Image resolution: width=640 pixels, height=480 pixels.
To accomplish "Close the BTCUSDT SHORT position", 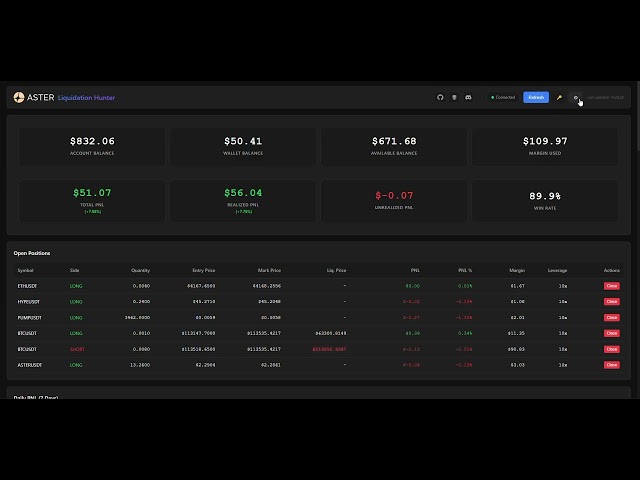I will pos(611,349).
